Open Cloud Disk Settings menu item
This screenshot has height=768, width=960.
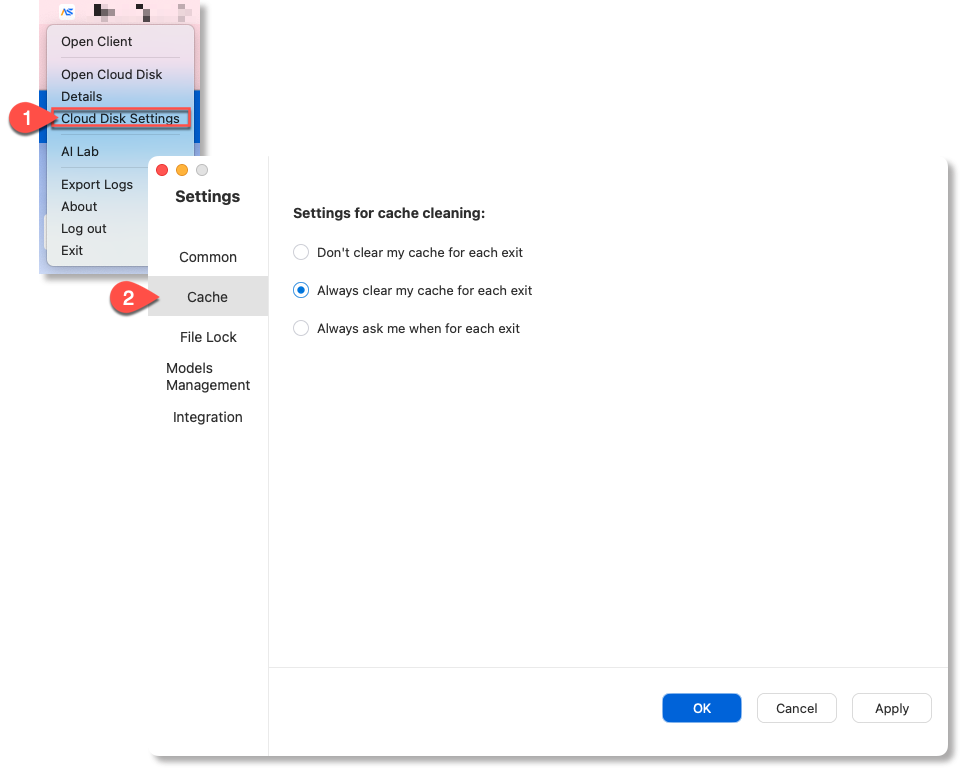coord(120,119)
